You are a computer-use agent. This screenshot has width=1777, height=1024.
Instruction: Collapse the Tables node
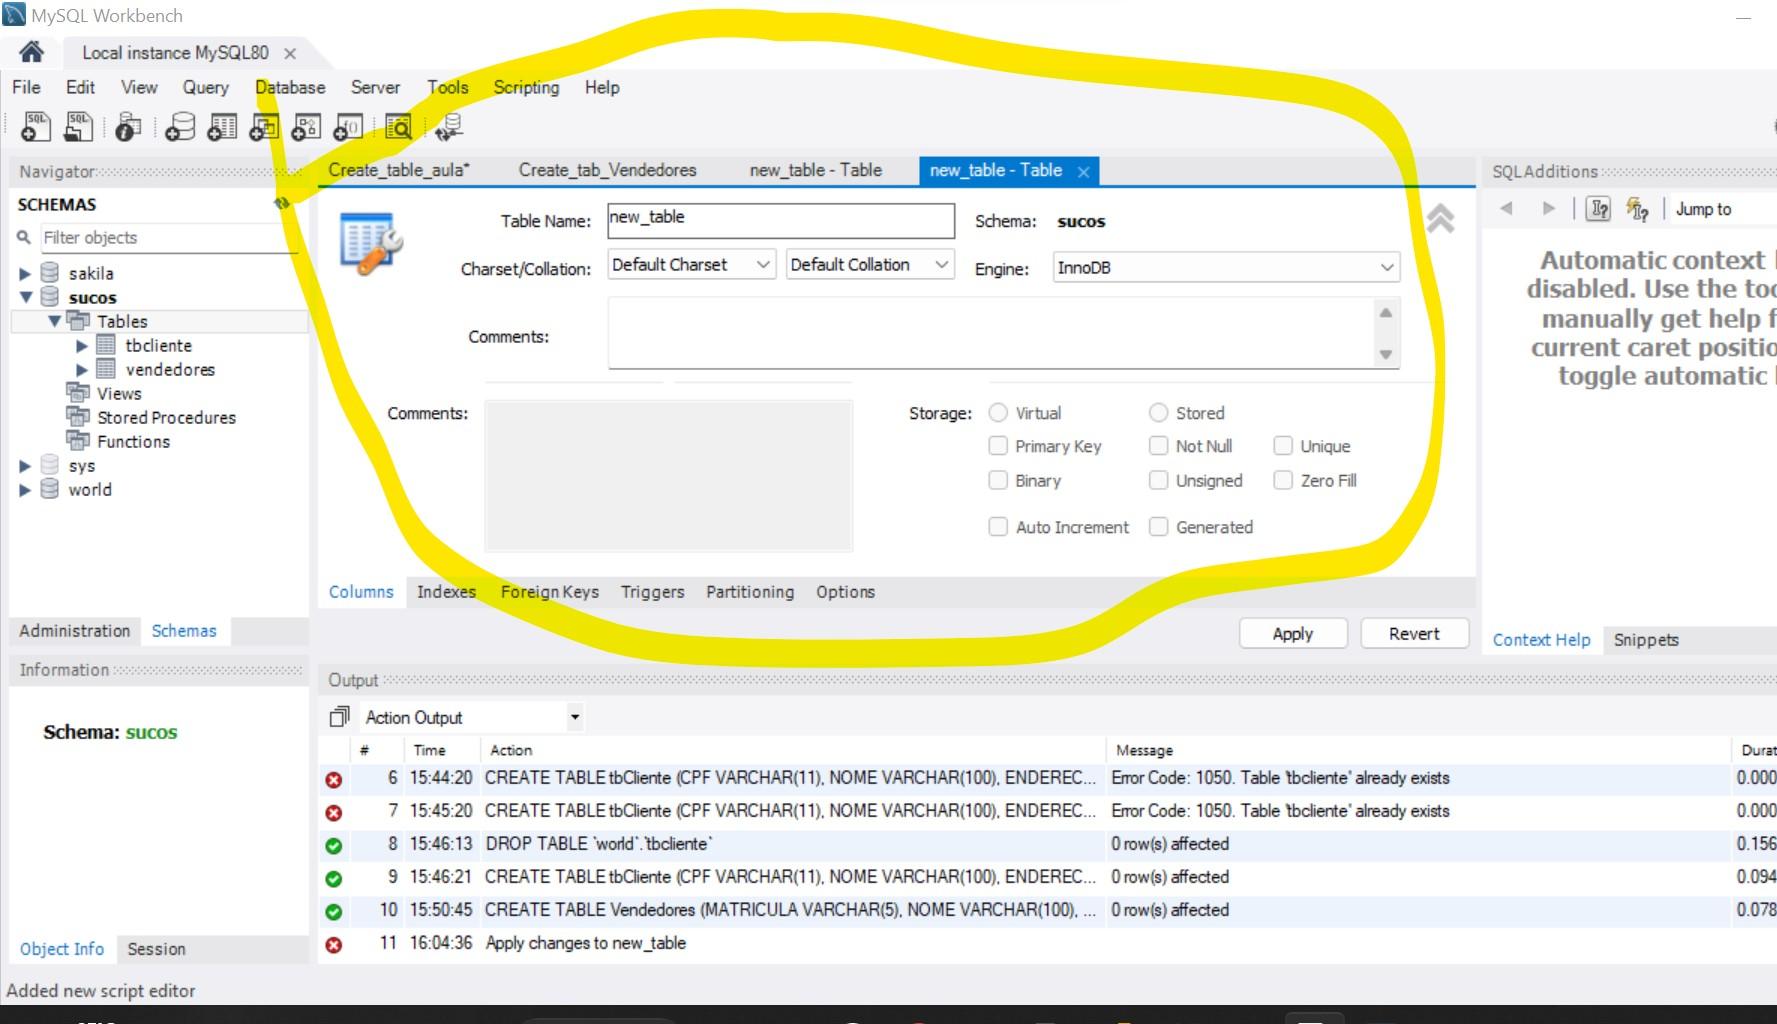[x=54, y=321]
